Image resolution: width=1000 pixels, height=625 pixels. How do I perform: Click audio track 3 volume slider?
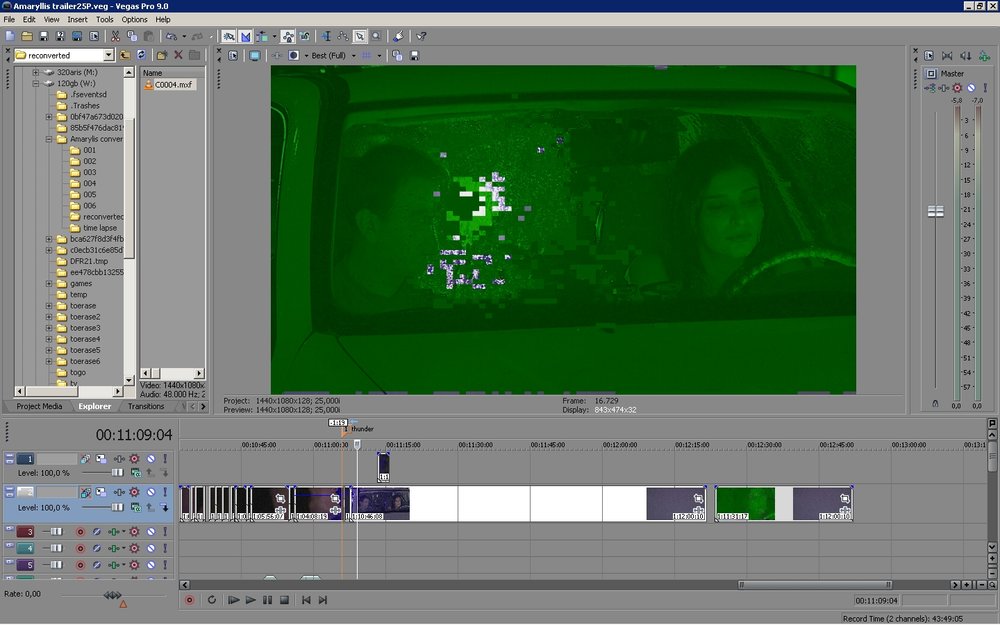[56, 531]
